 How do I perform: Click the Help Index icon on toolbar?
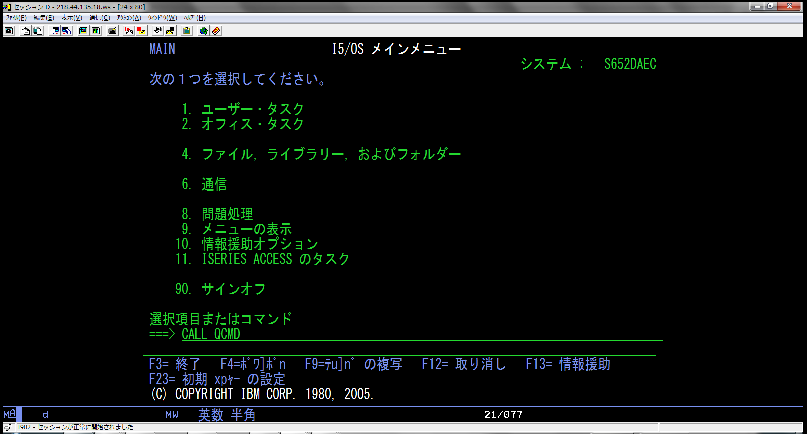point(216,30)
